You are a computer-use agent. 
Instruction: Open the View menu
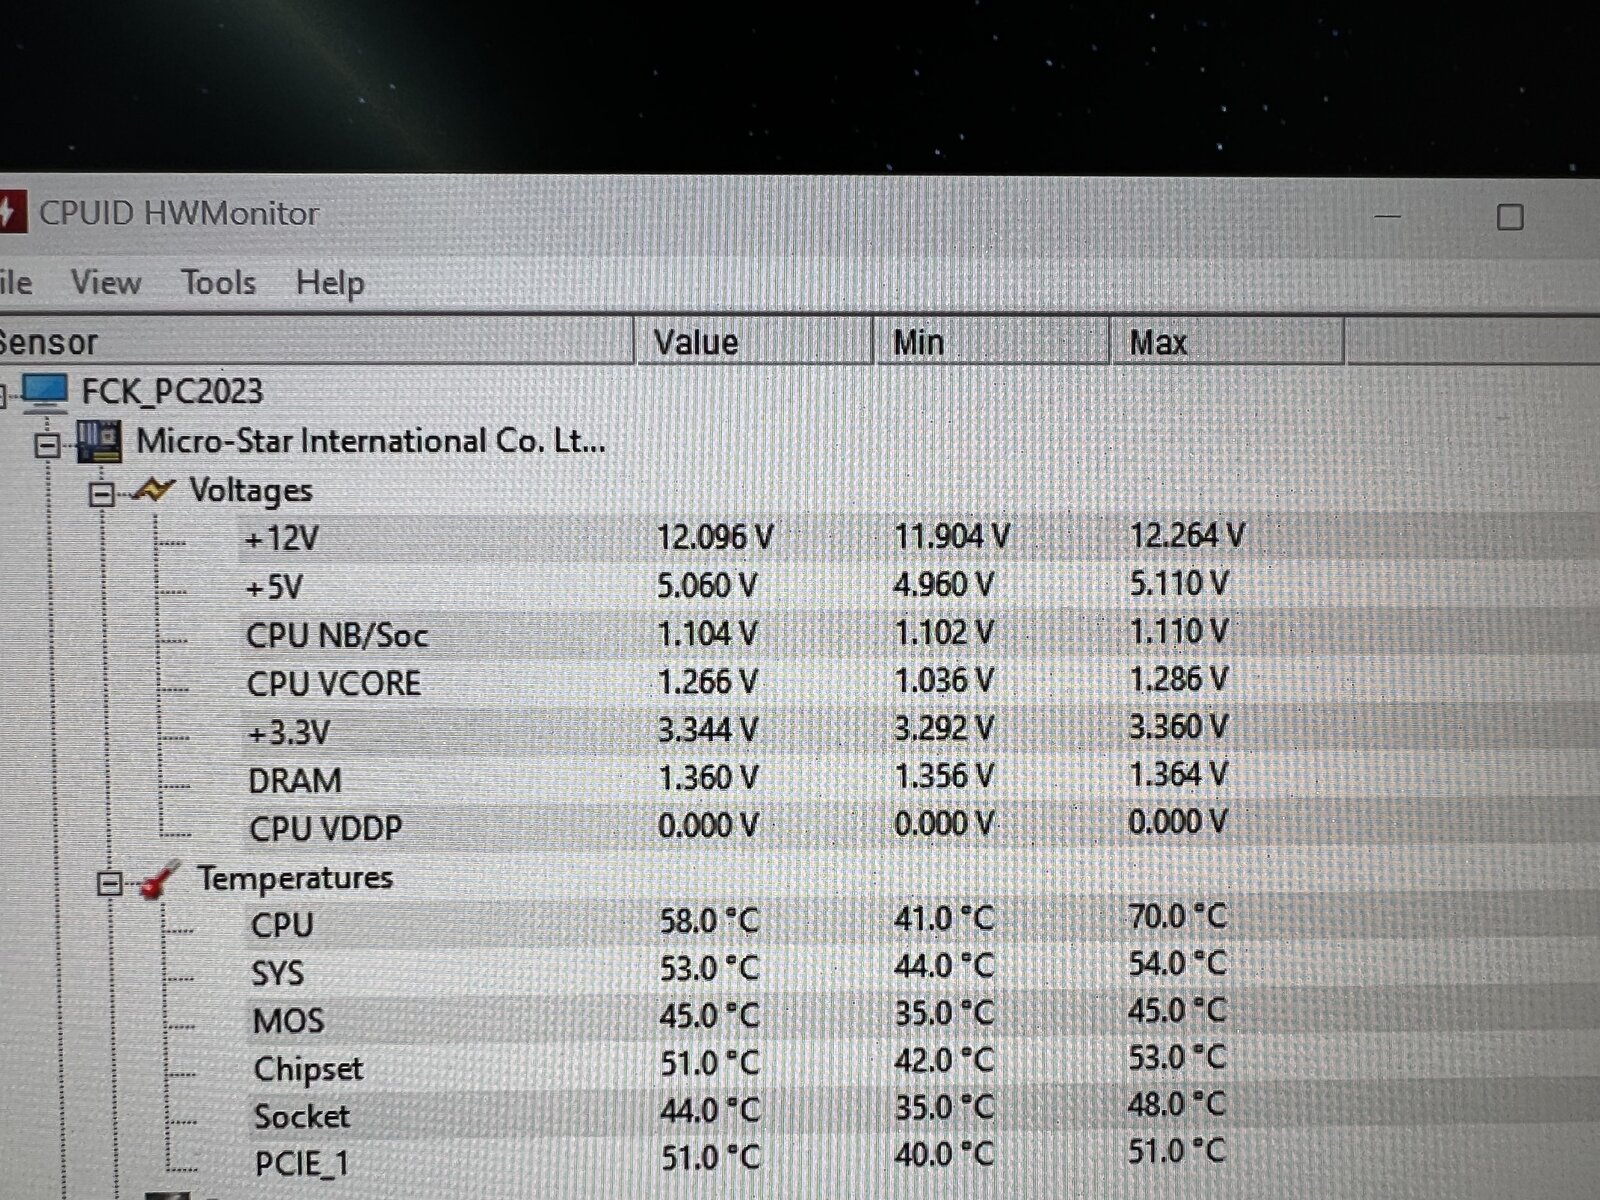tap(106, 282)
